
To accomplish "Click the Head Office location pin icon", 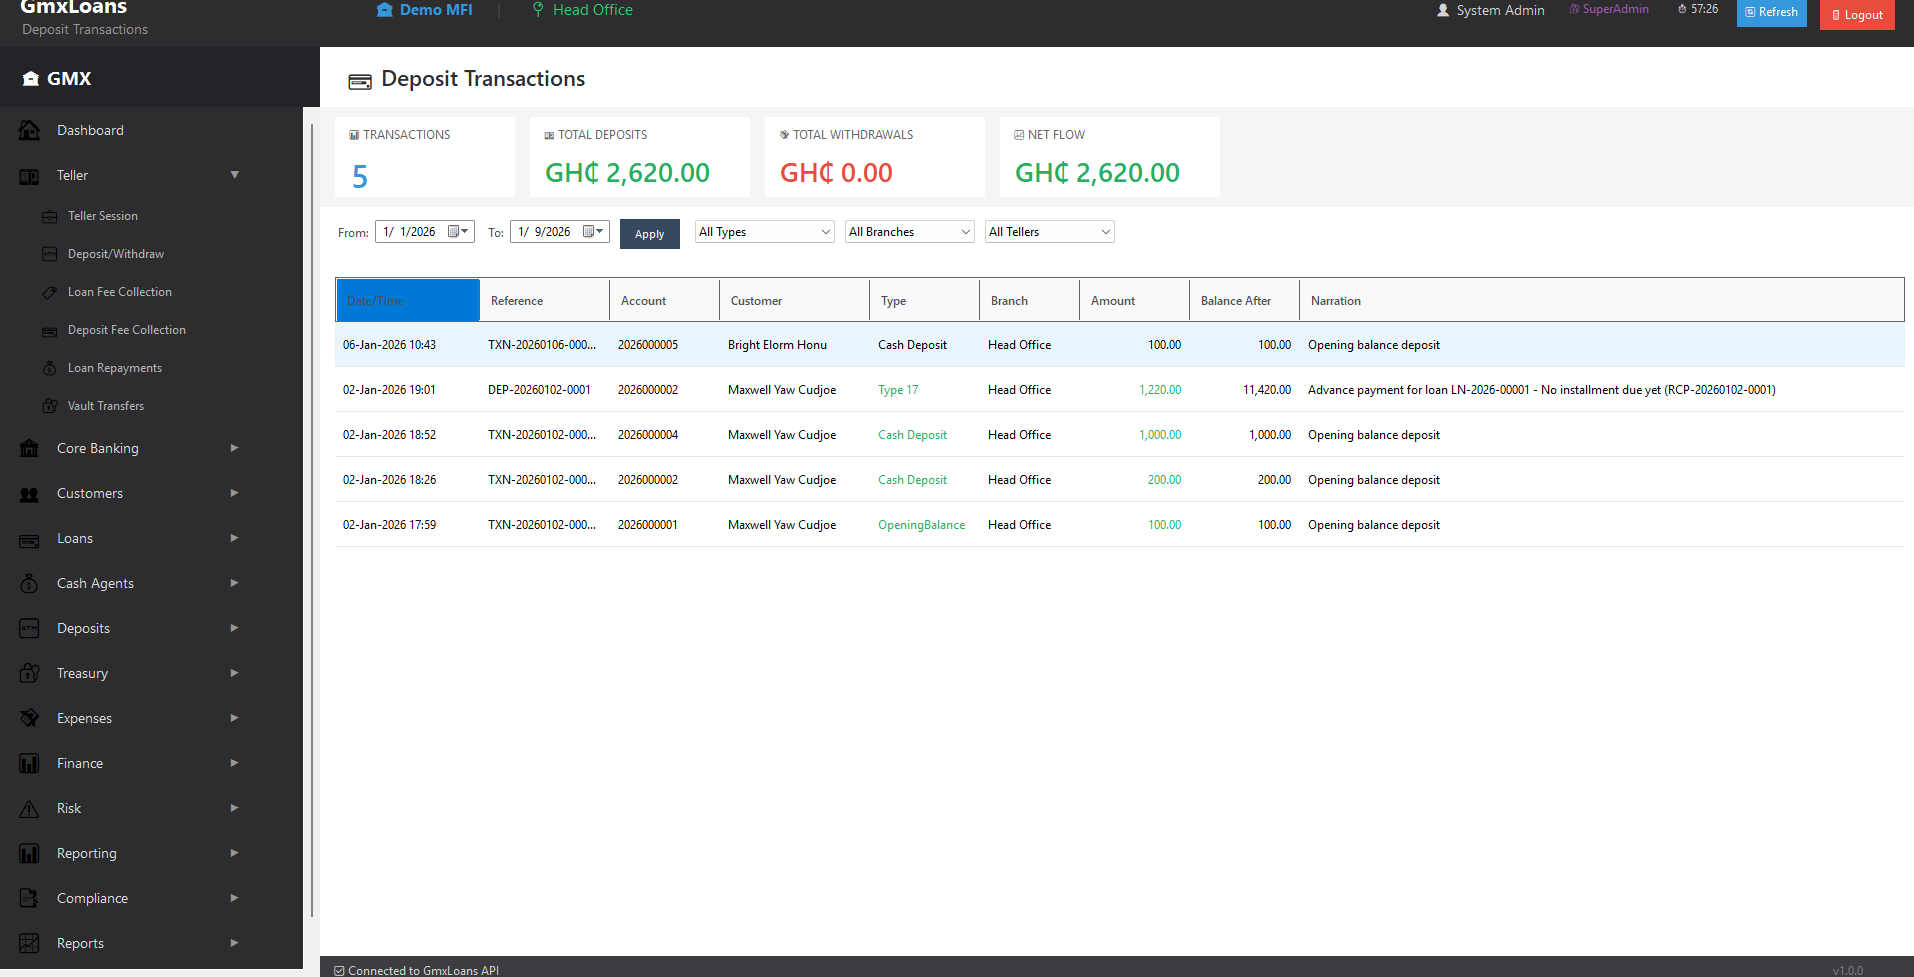I will tap(538, 10).
